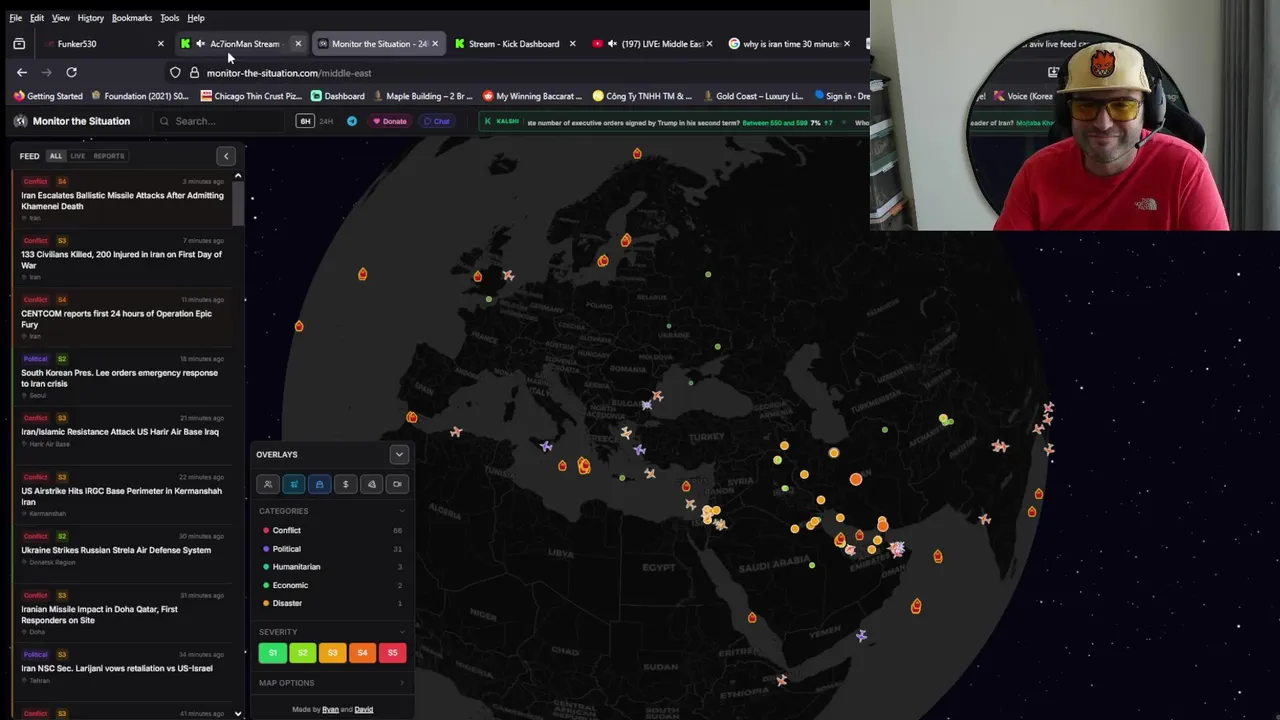
Task: Open the Ryan credit link
Action: coord(330,710)
